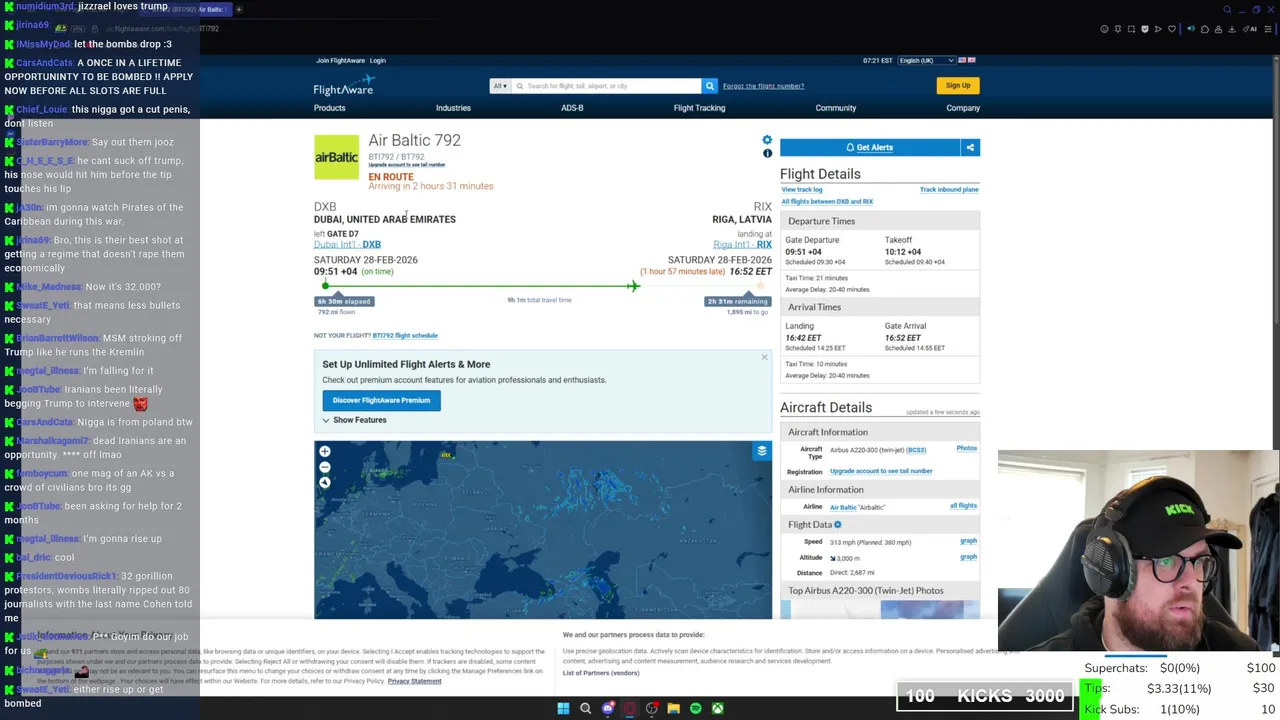Open the Flight Tracking menu
This screenshot has width=1280, height=720.
tap(699, 108)
